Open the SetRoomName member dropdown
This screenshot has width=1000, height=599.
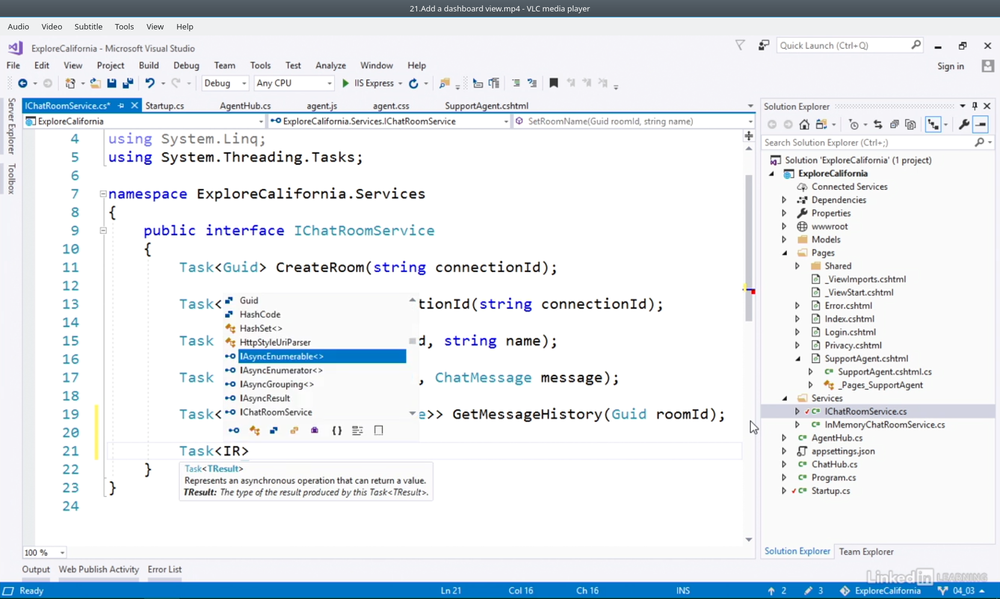634,121
